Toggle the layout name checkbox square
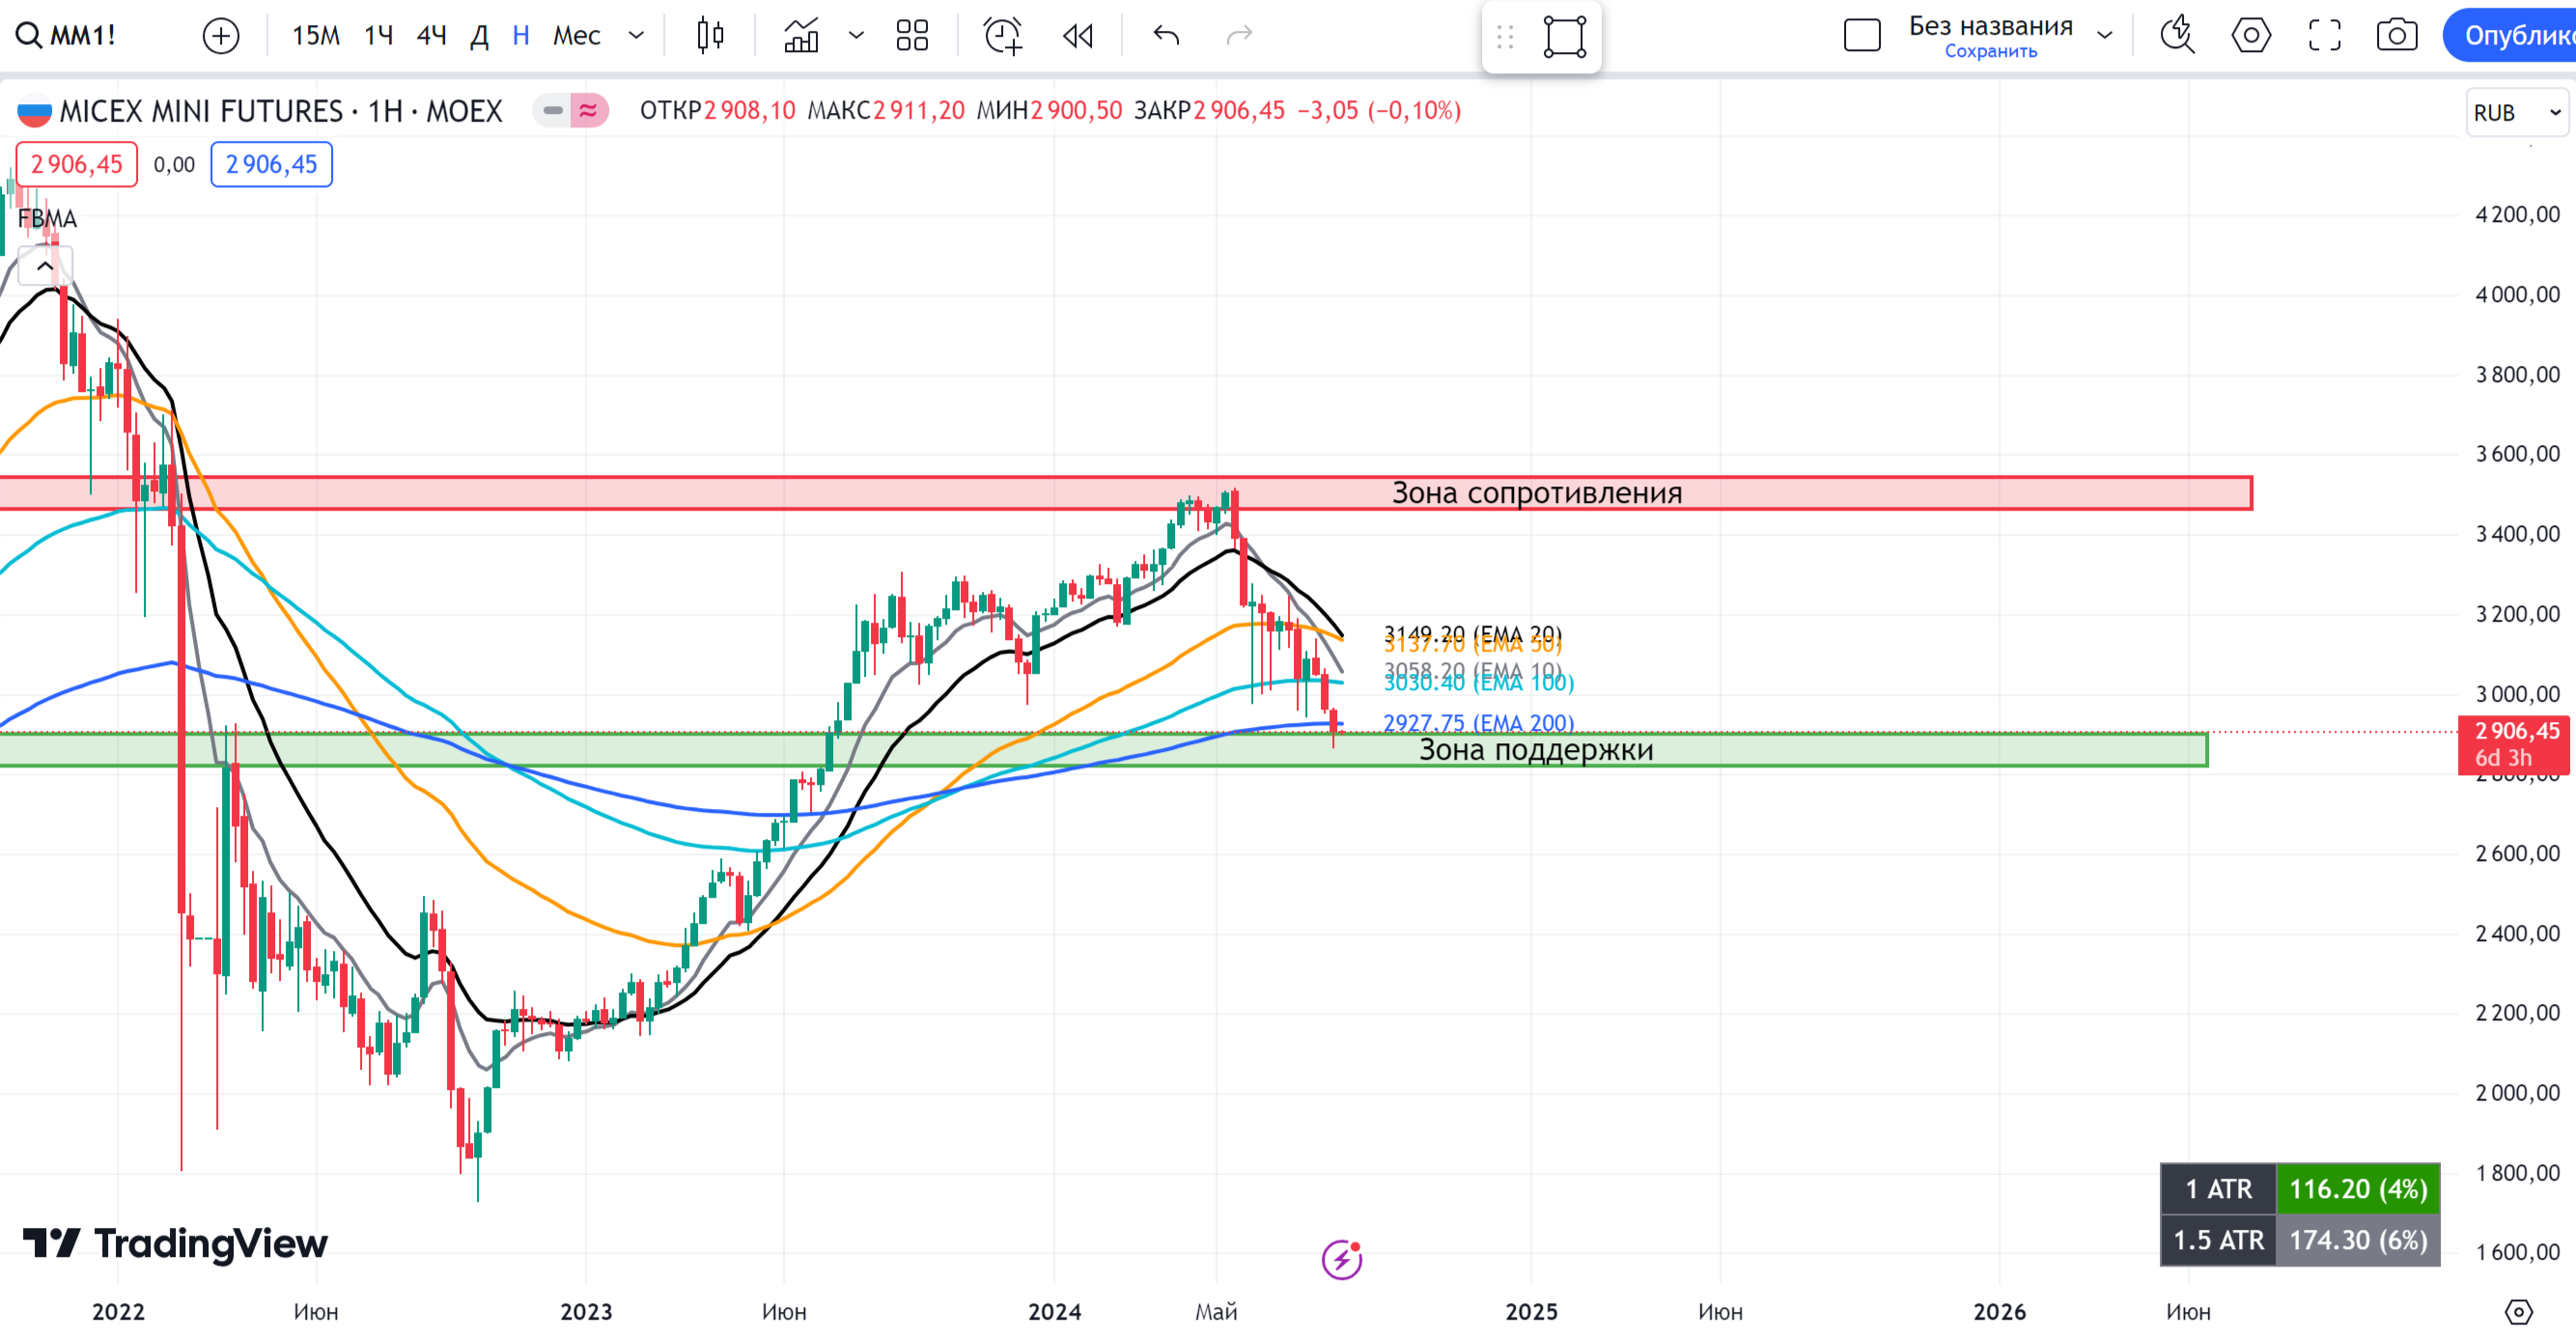This screenshot has height=1338, width=2576. [1861, 36]
